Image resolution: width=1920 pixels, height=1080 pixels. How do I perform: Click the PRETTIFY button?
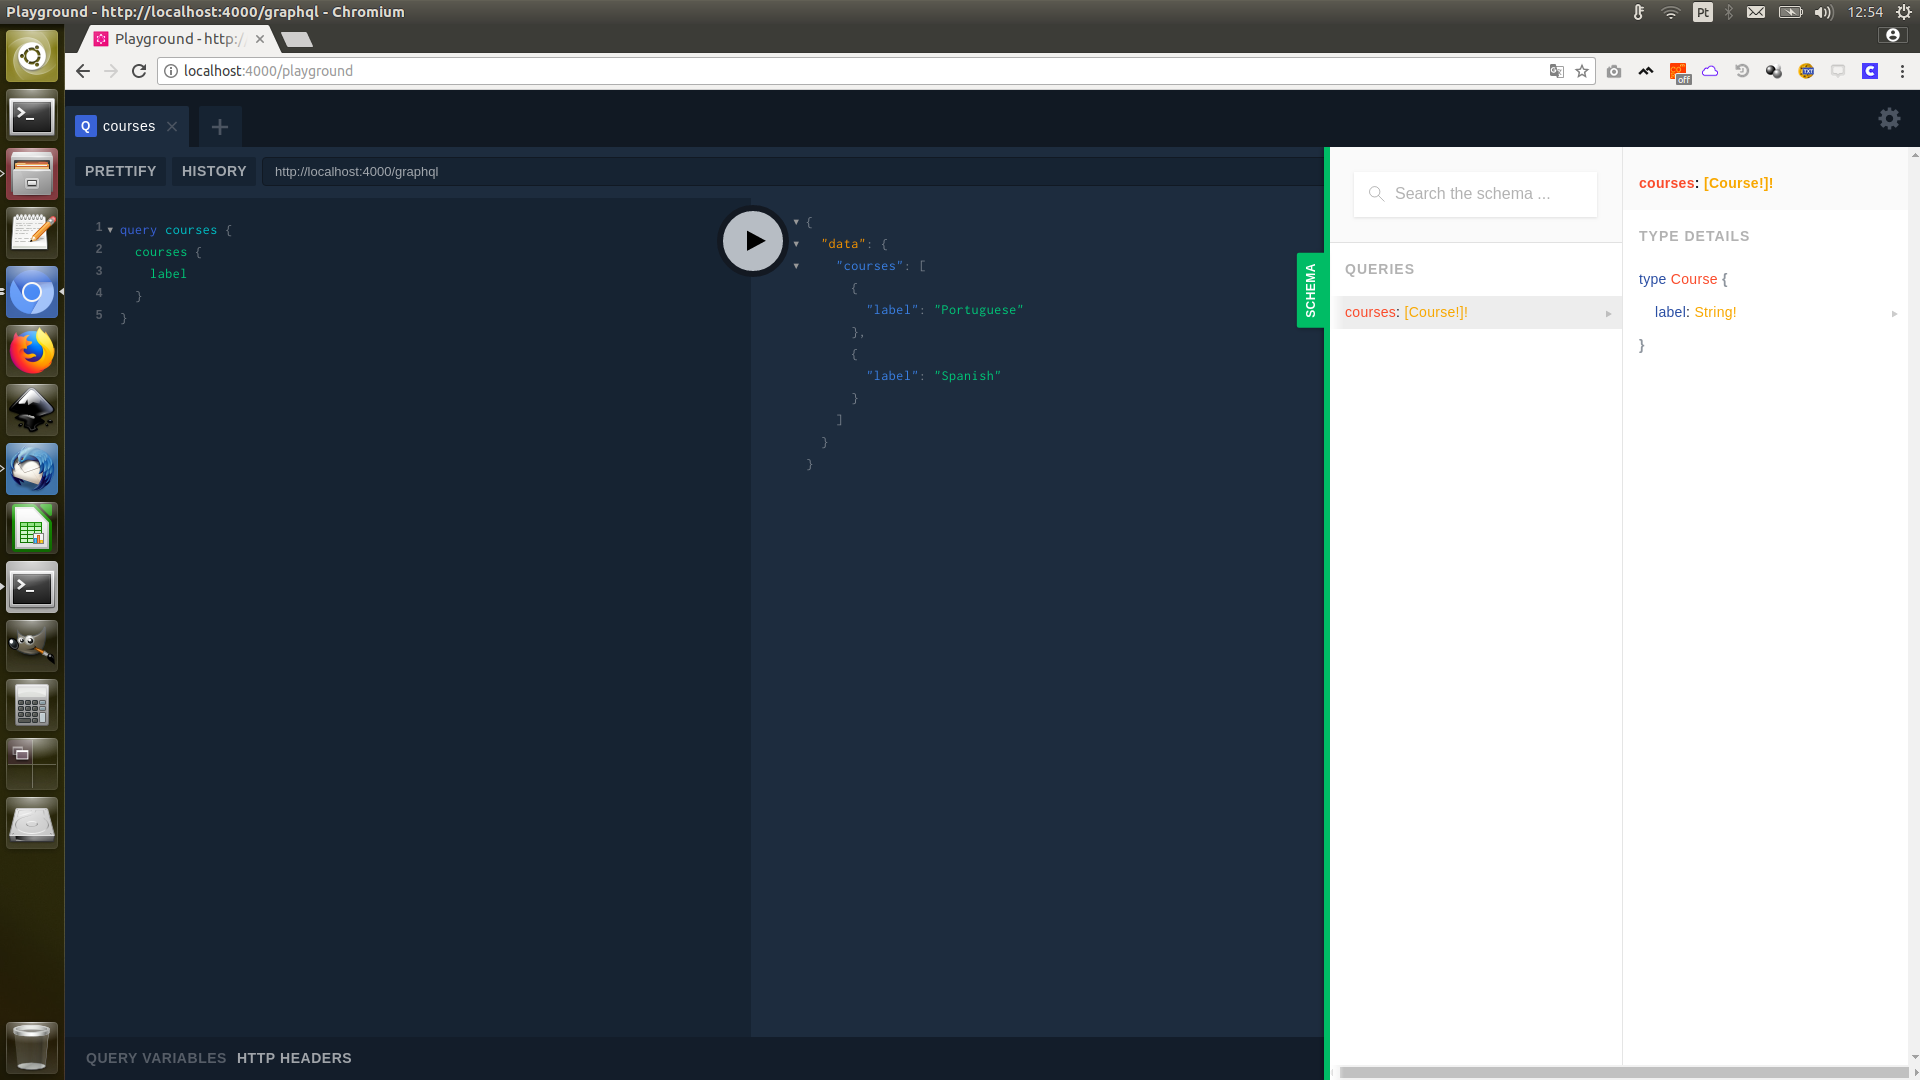[x=120, y=171]
